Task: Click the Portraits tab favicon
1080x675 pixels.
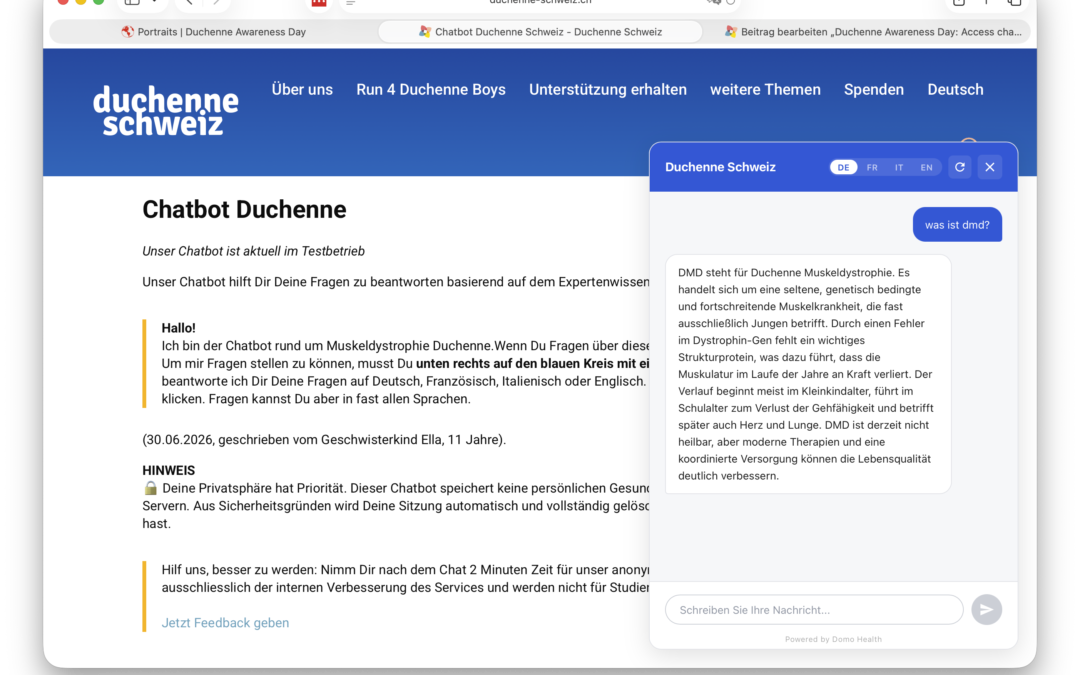Action: tap(127, 32)
